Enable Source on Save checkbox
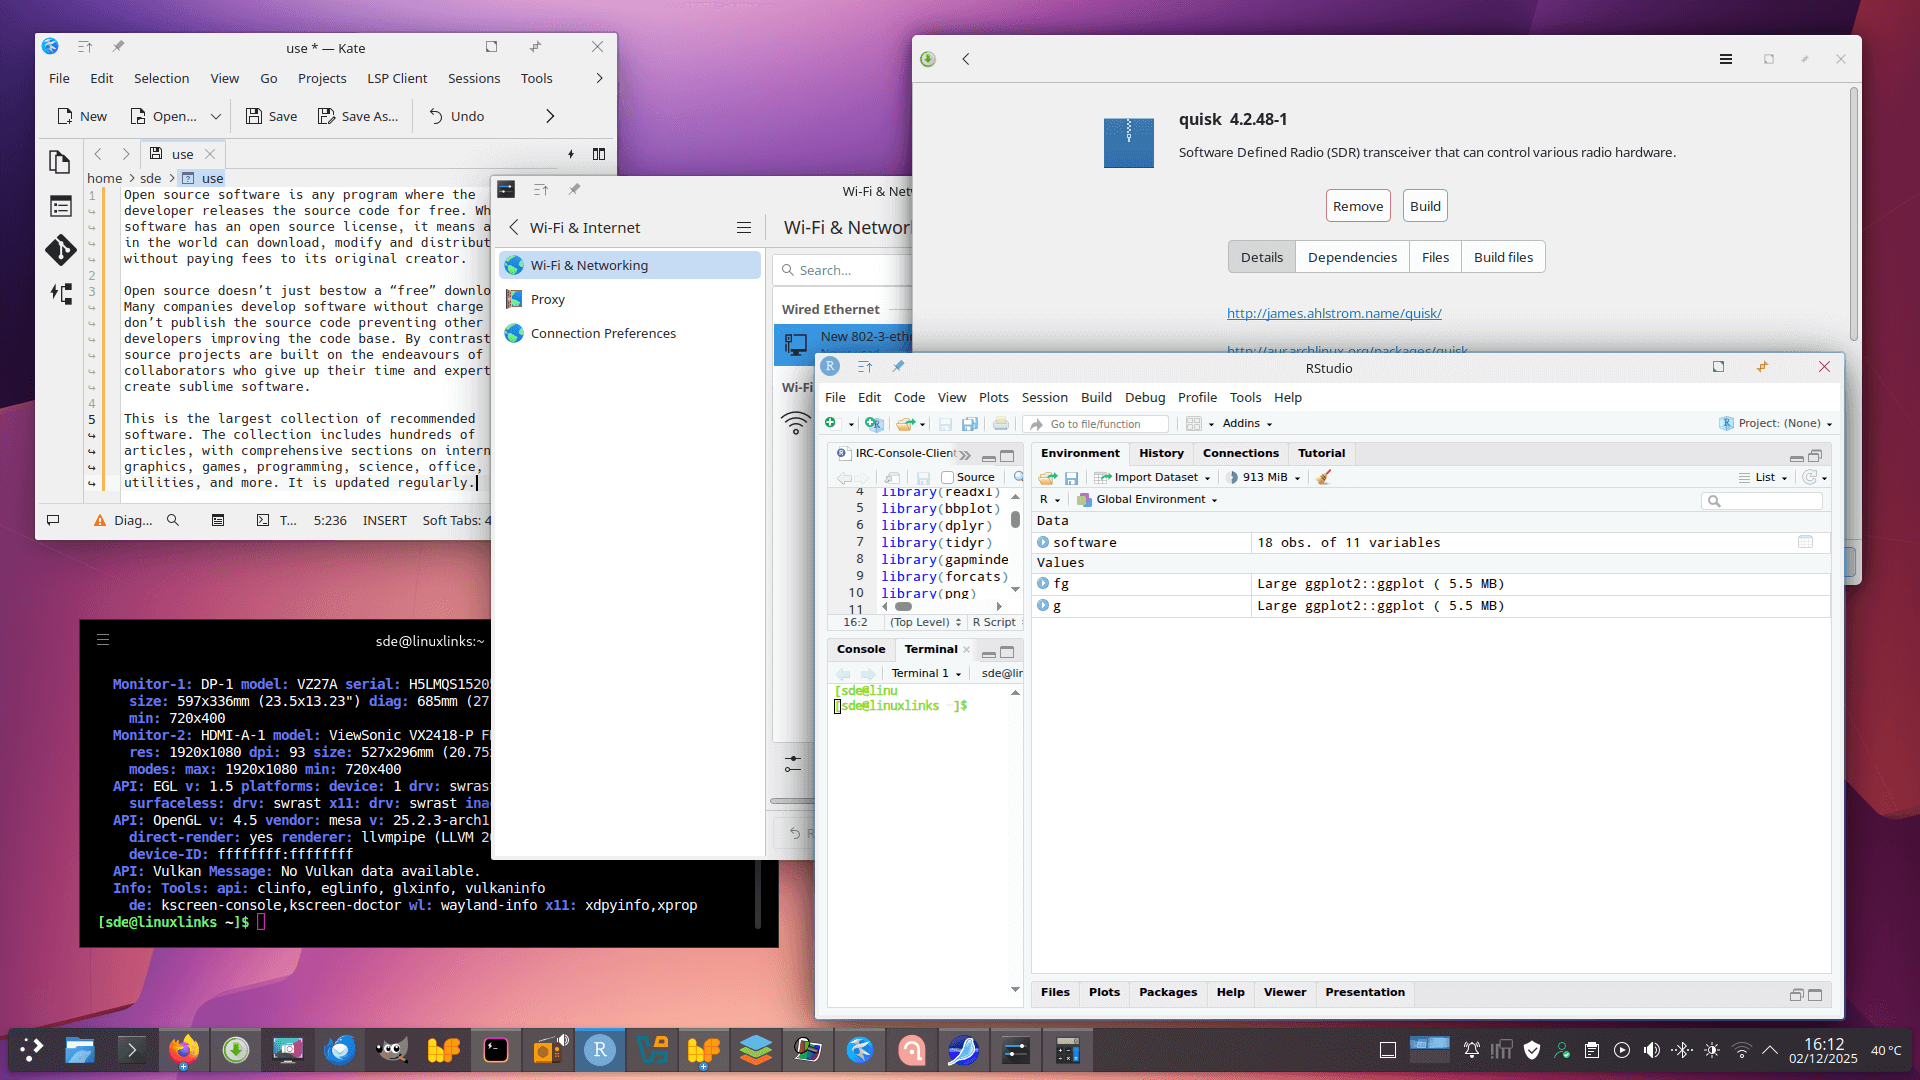Viewport: 1920px width, 1080px height. [x=947, y=478]
